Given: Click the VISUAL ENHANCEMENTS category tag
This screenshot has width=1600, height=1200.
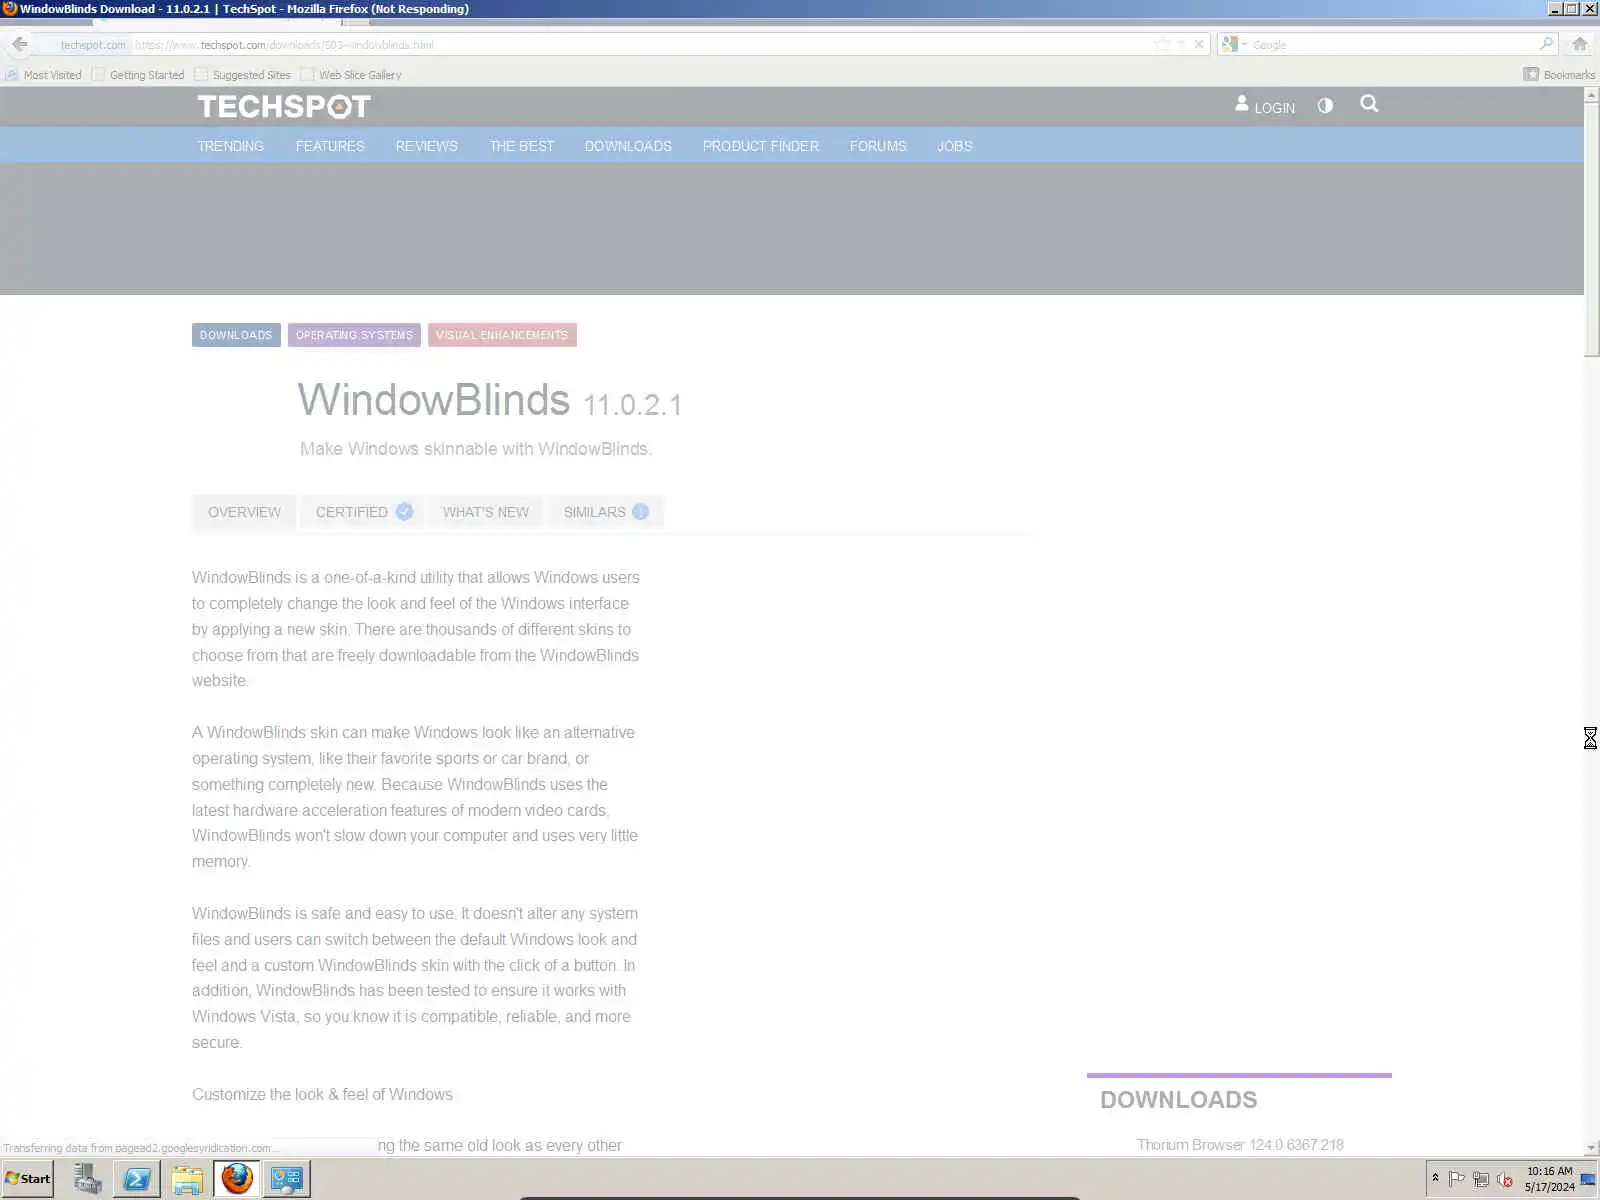Looking at the screenshot, I should tap(502, 335).
